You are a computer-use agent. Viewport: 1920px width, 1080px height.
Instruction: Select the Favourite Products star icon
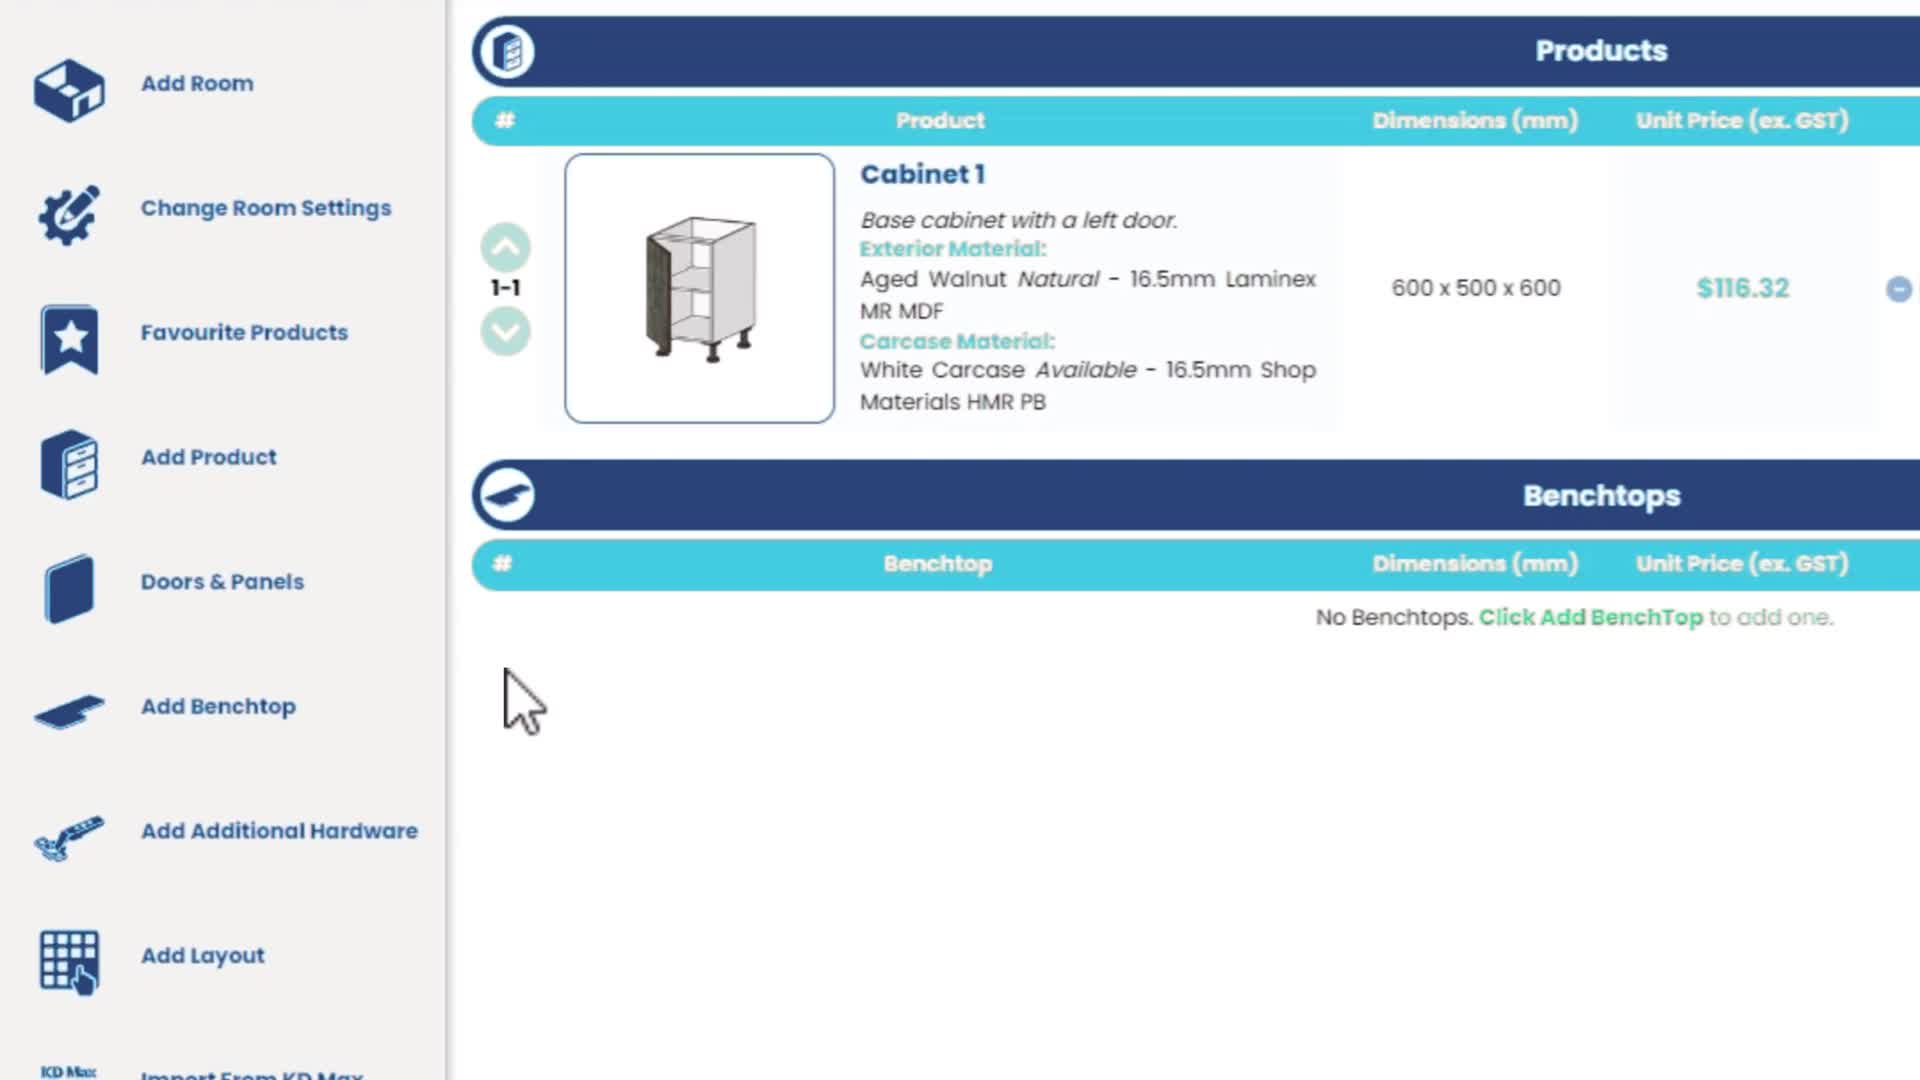click(x=69, y=339)
